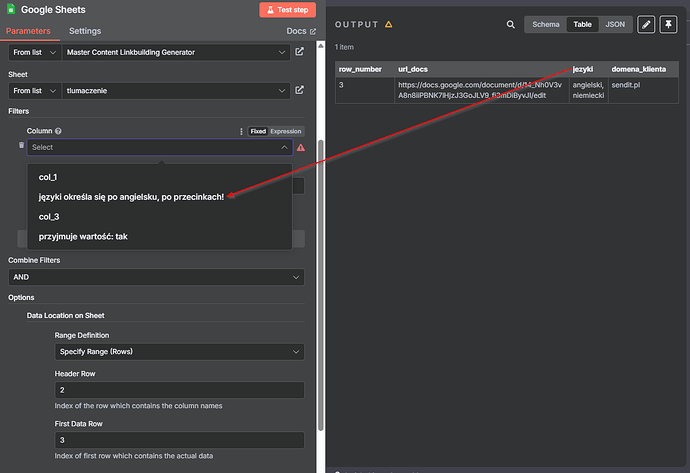Click the help question mark next to Column
690x473 pixels.
(x=59, y=131)
